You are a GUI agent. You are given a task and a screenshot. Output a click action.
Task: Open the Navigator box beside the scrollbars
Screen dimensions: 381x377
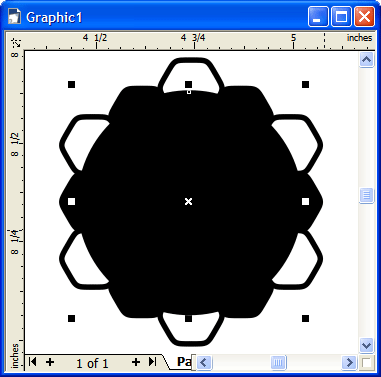point(366,362)
